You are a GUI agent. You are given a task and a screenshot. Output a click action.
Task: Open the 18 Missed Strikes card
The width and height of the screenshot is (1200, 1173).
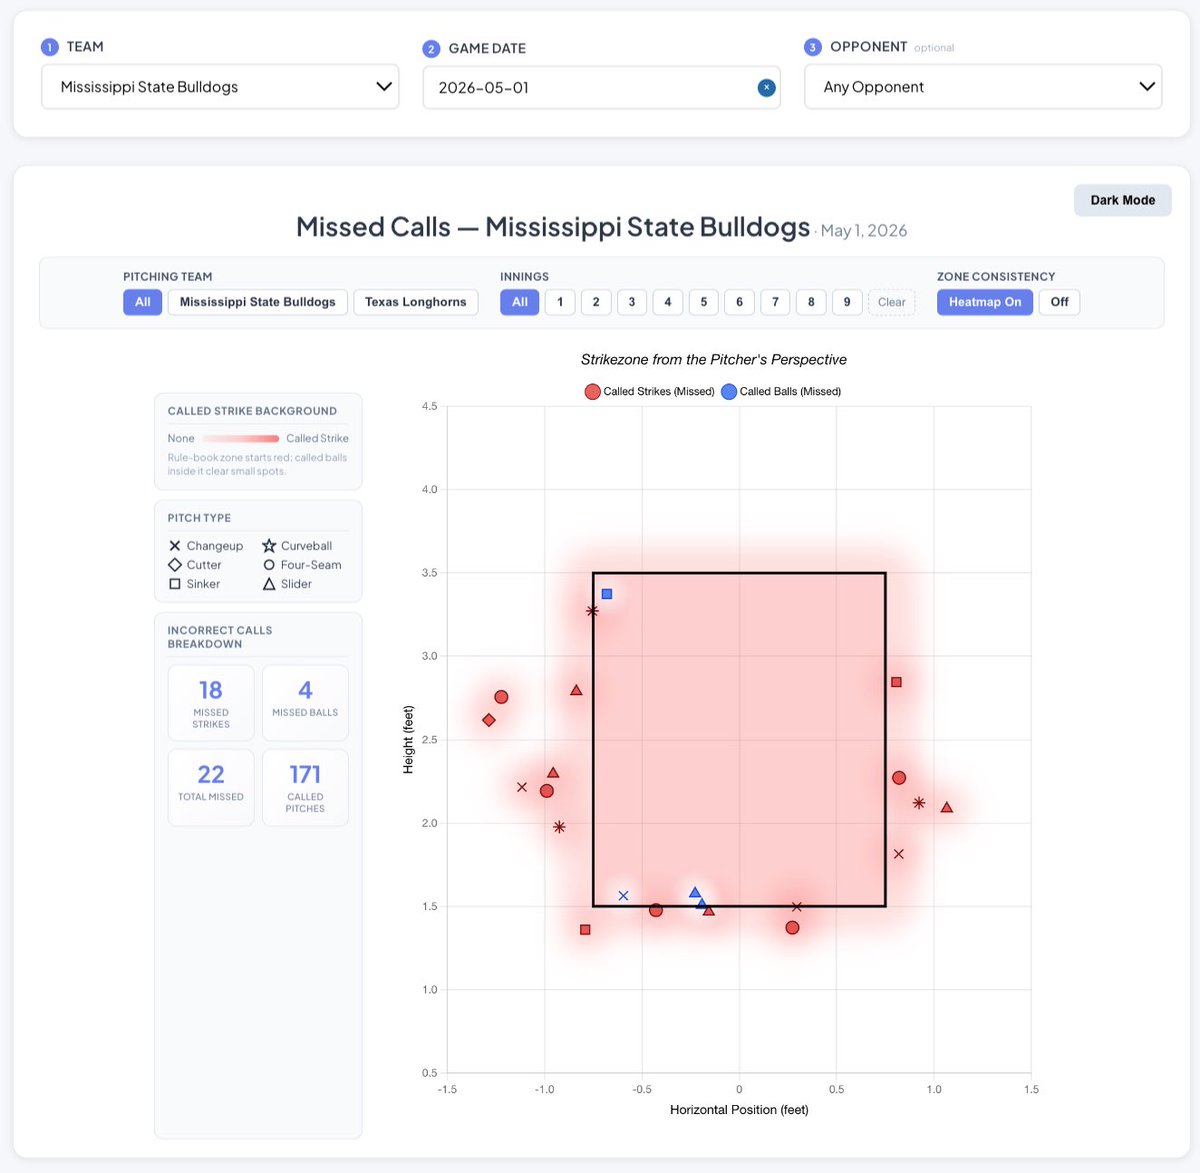(x=211, y=703)
